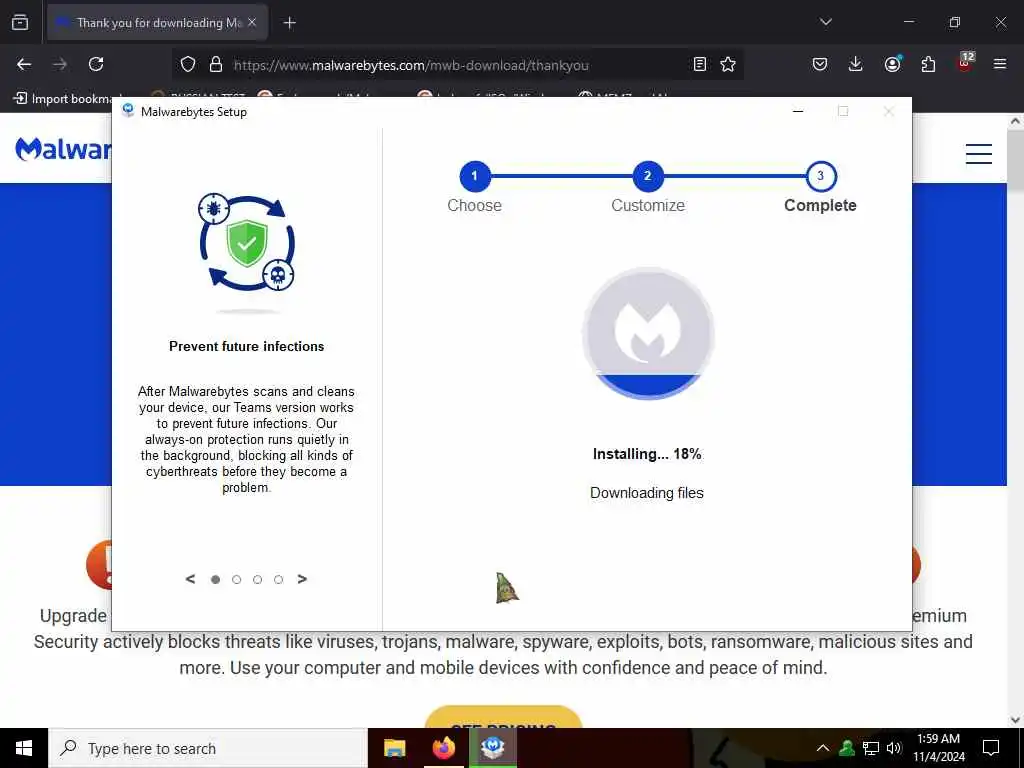Click step 3 Complete circle
1024x768 pixels.
click(x=820, y=176)
